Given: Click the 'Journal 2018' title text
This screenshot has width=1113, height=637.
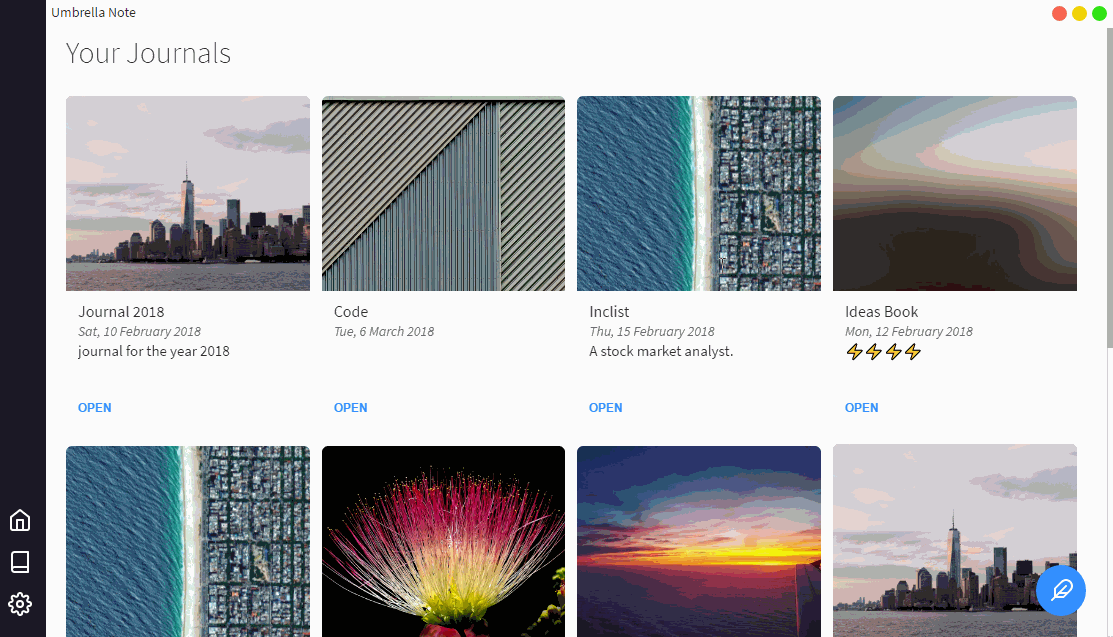Looking at the screenshot, I should [121, 312].
